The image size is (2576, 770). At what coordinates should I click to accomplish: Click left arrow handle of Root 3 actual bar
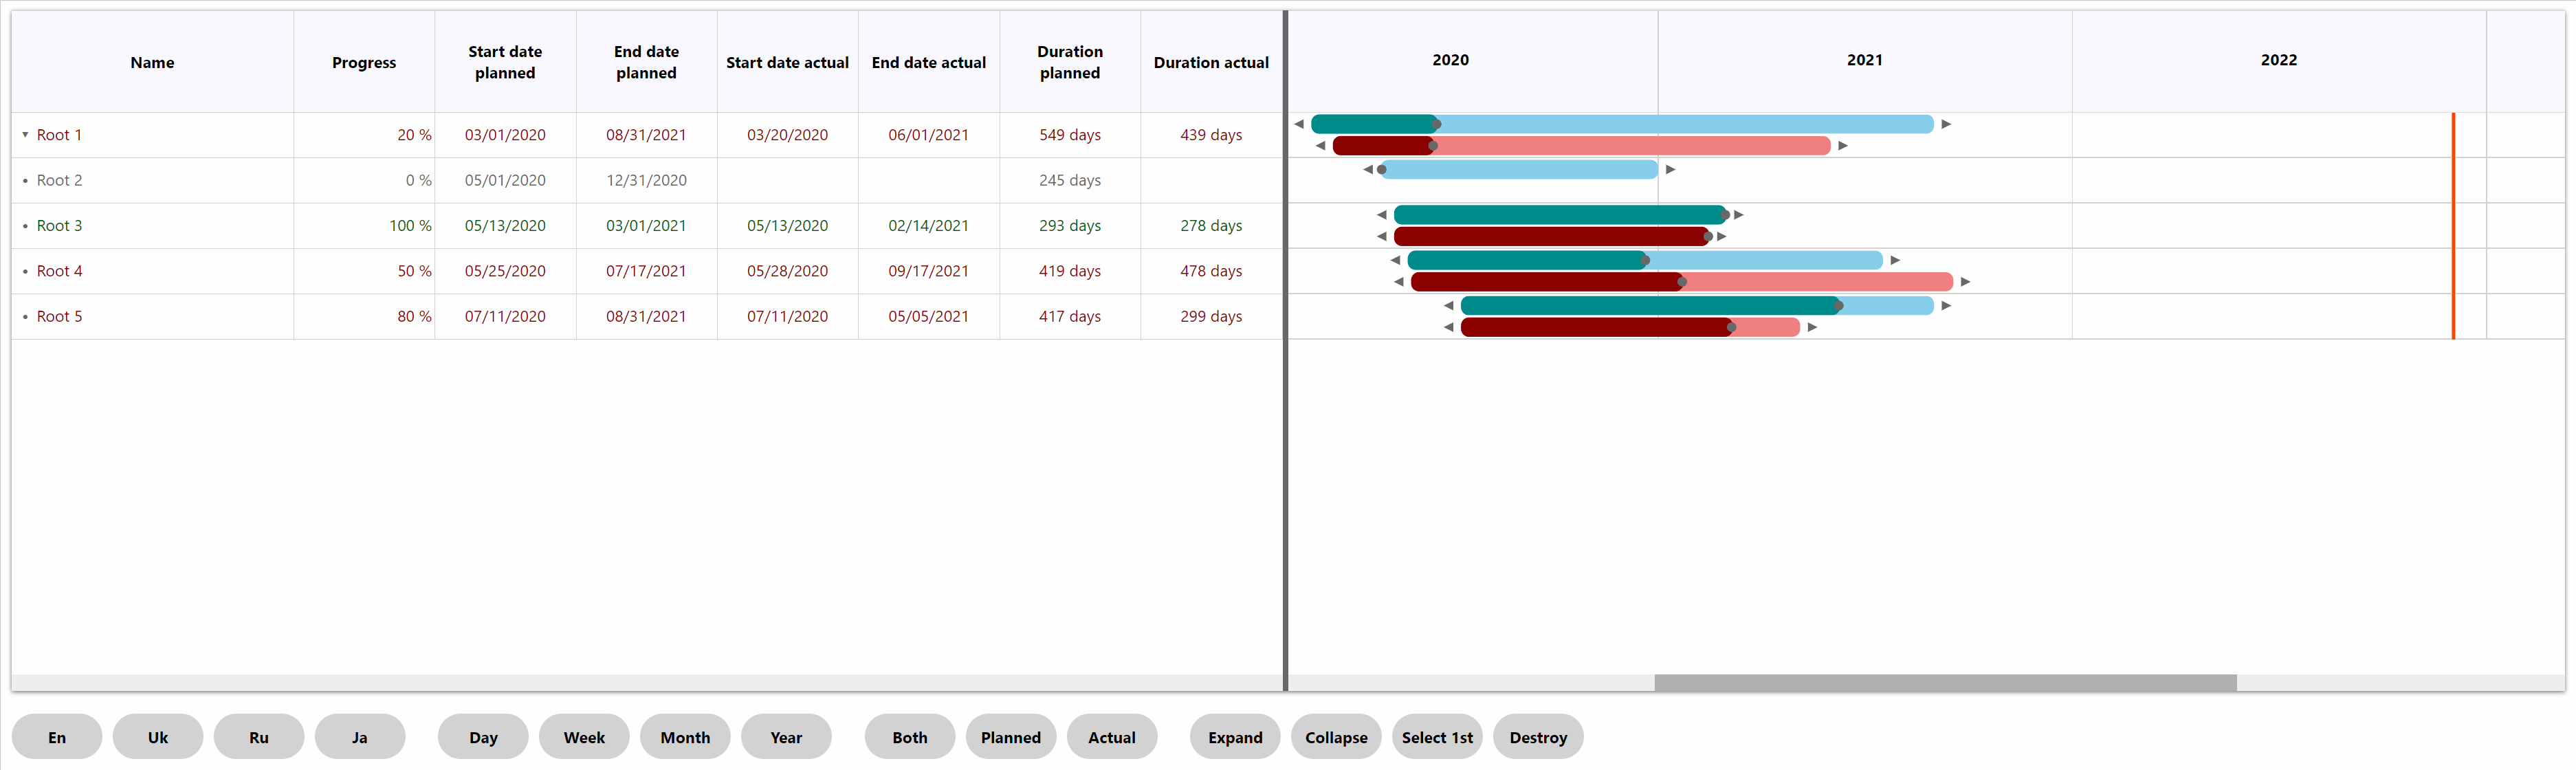1382,237
